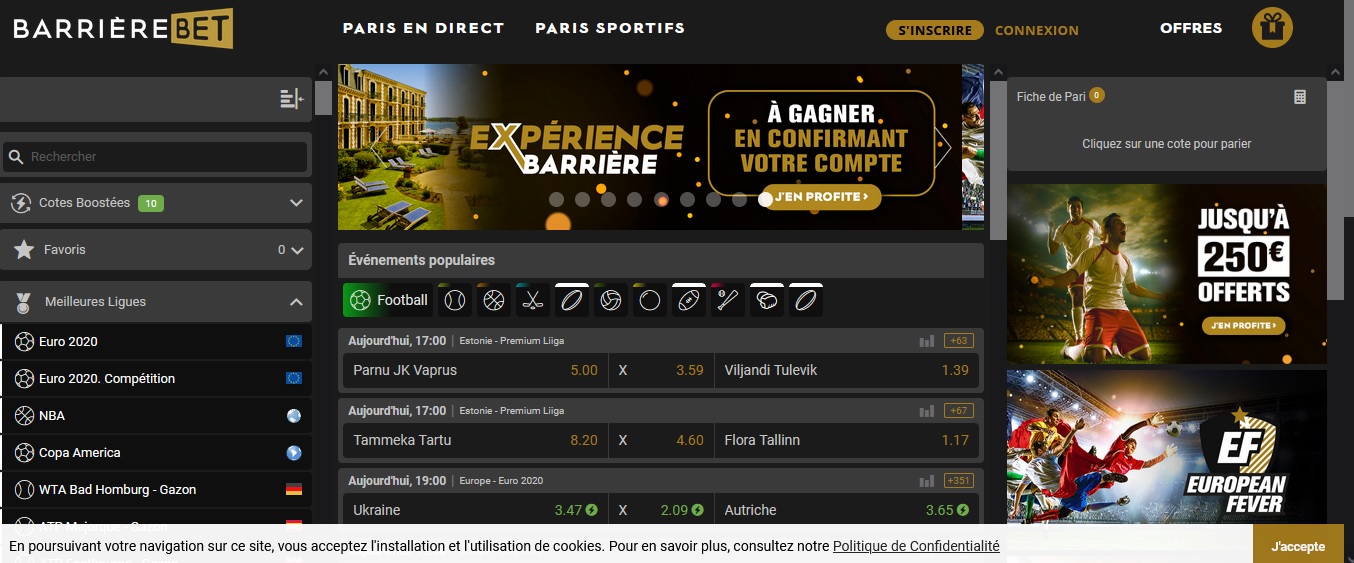
Task: Select the basketball sport icon
Action: (x=494, y=300)
